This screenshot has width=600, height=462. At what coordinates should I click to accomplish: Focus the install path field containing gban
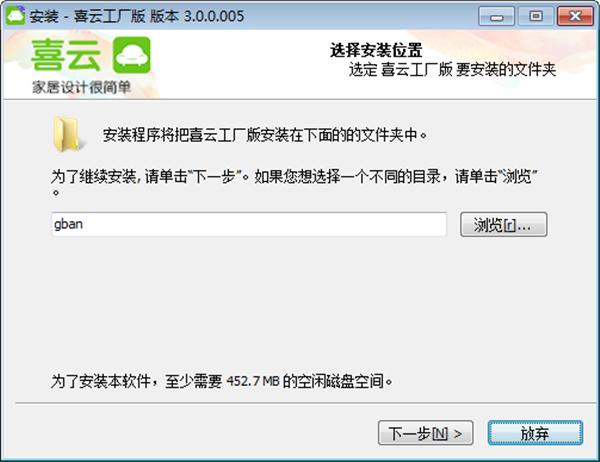click(249, 224)
